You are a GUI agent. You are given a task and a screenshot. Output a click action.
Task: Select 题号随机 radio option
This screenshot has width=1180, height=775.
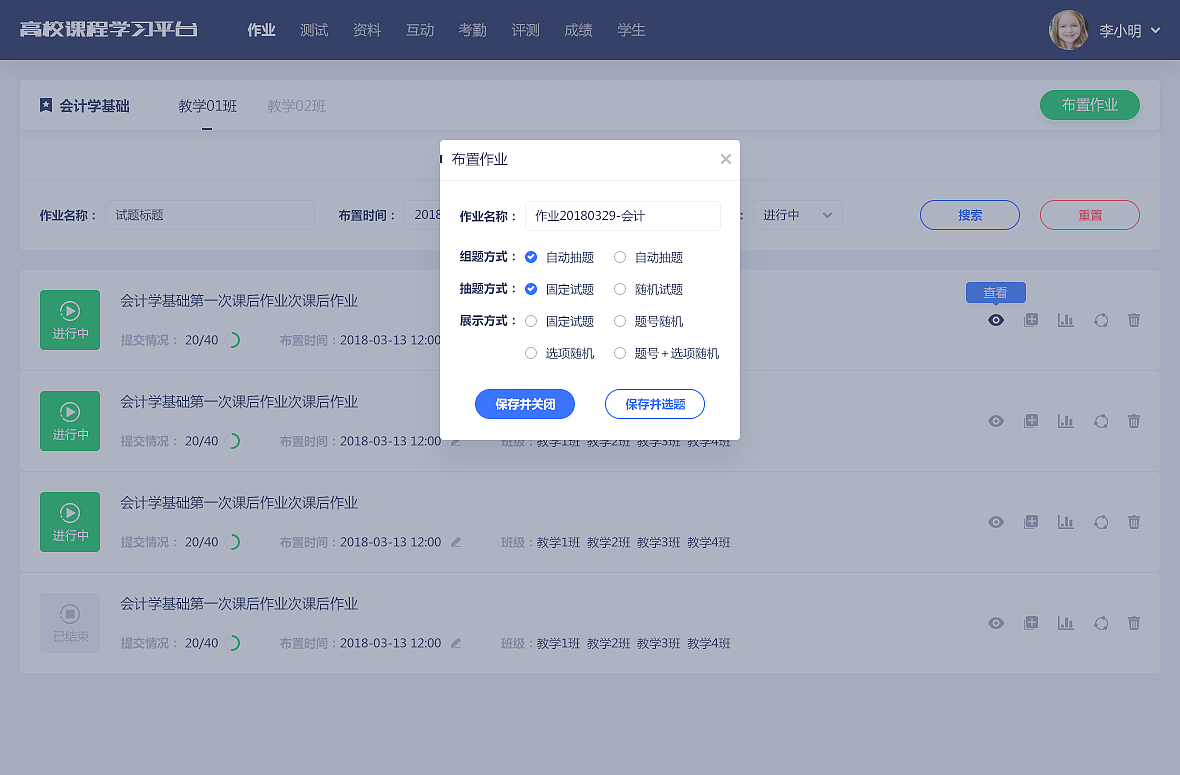pyautogui.click(x=620, y=321)
